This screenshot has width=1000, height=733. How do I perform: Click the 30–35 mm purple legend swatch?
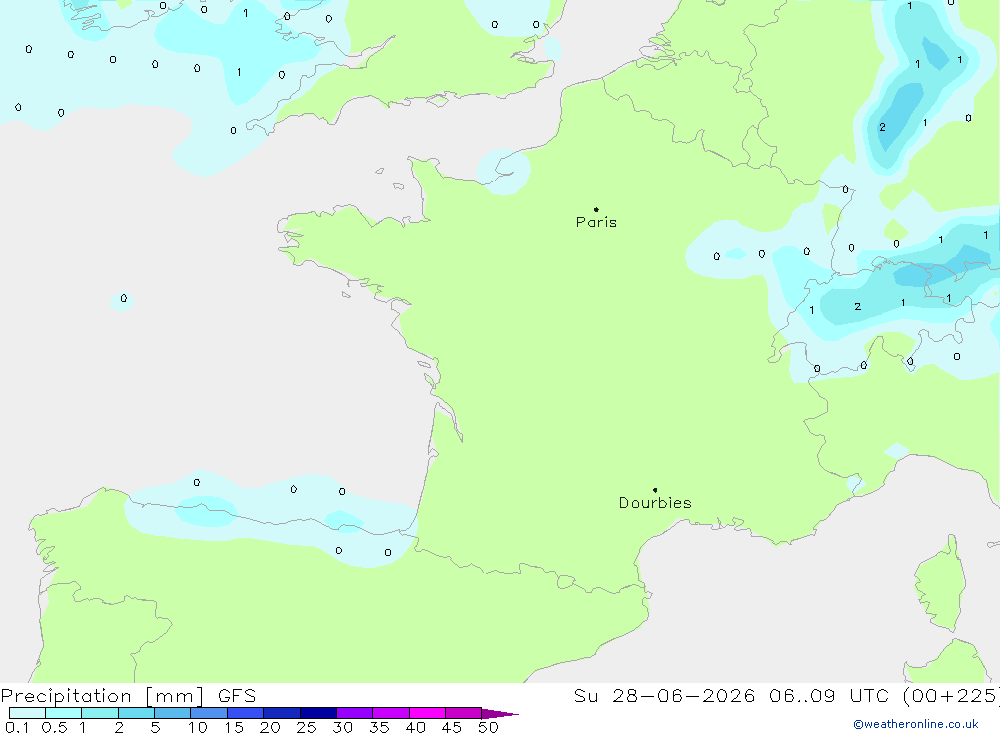[x=355, y=713]
